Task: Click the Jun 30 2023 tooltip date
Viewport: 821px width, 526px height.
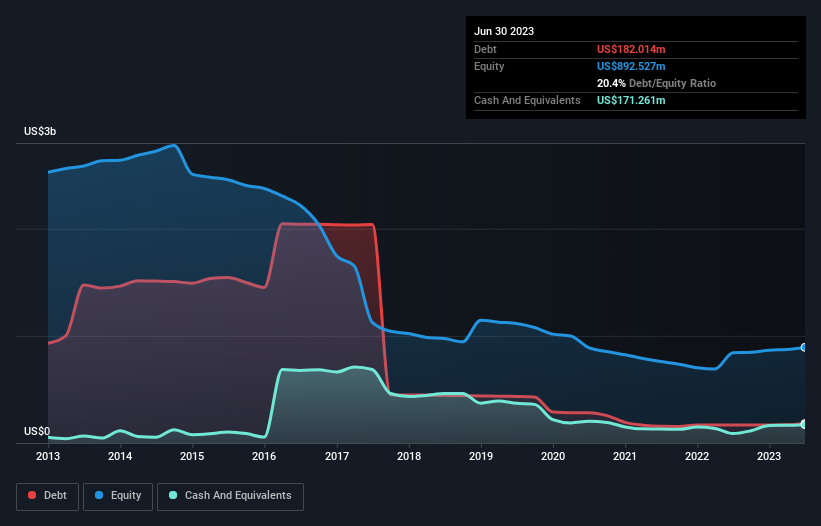Action: pyautogui.click(x=504, y=31)
